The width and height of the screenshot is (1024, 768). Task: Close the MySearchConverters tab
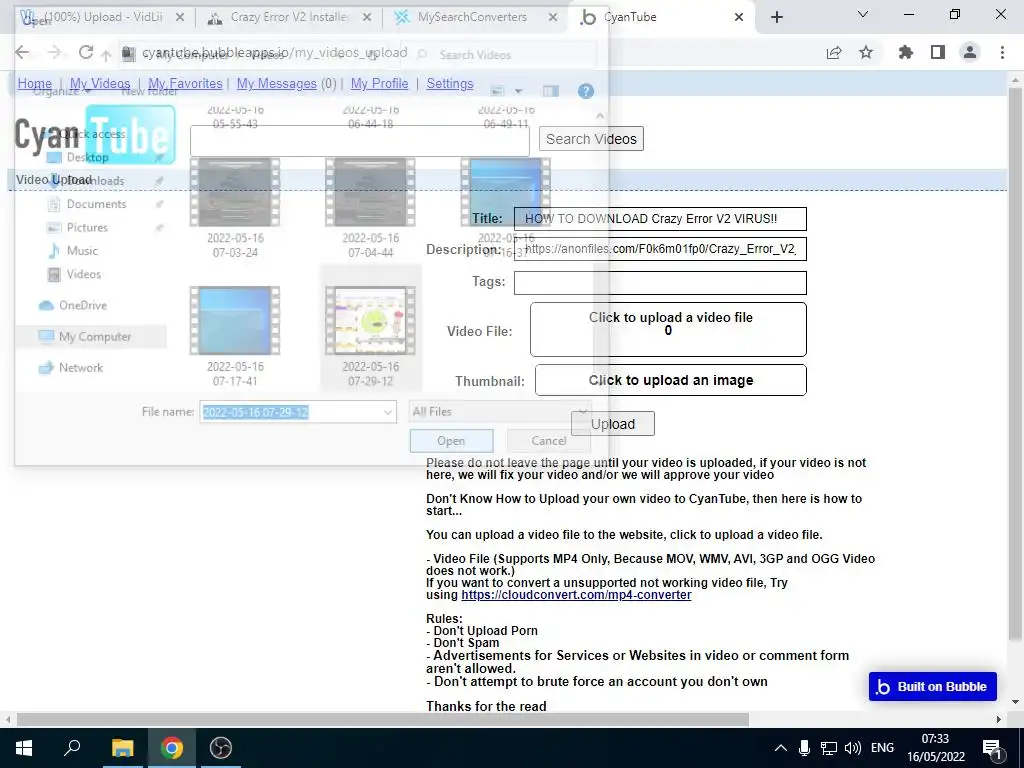[553, 17]
